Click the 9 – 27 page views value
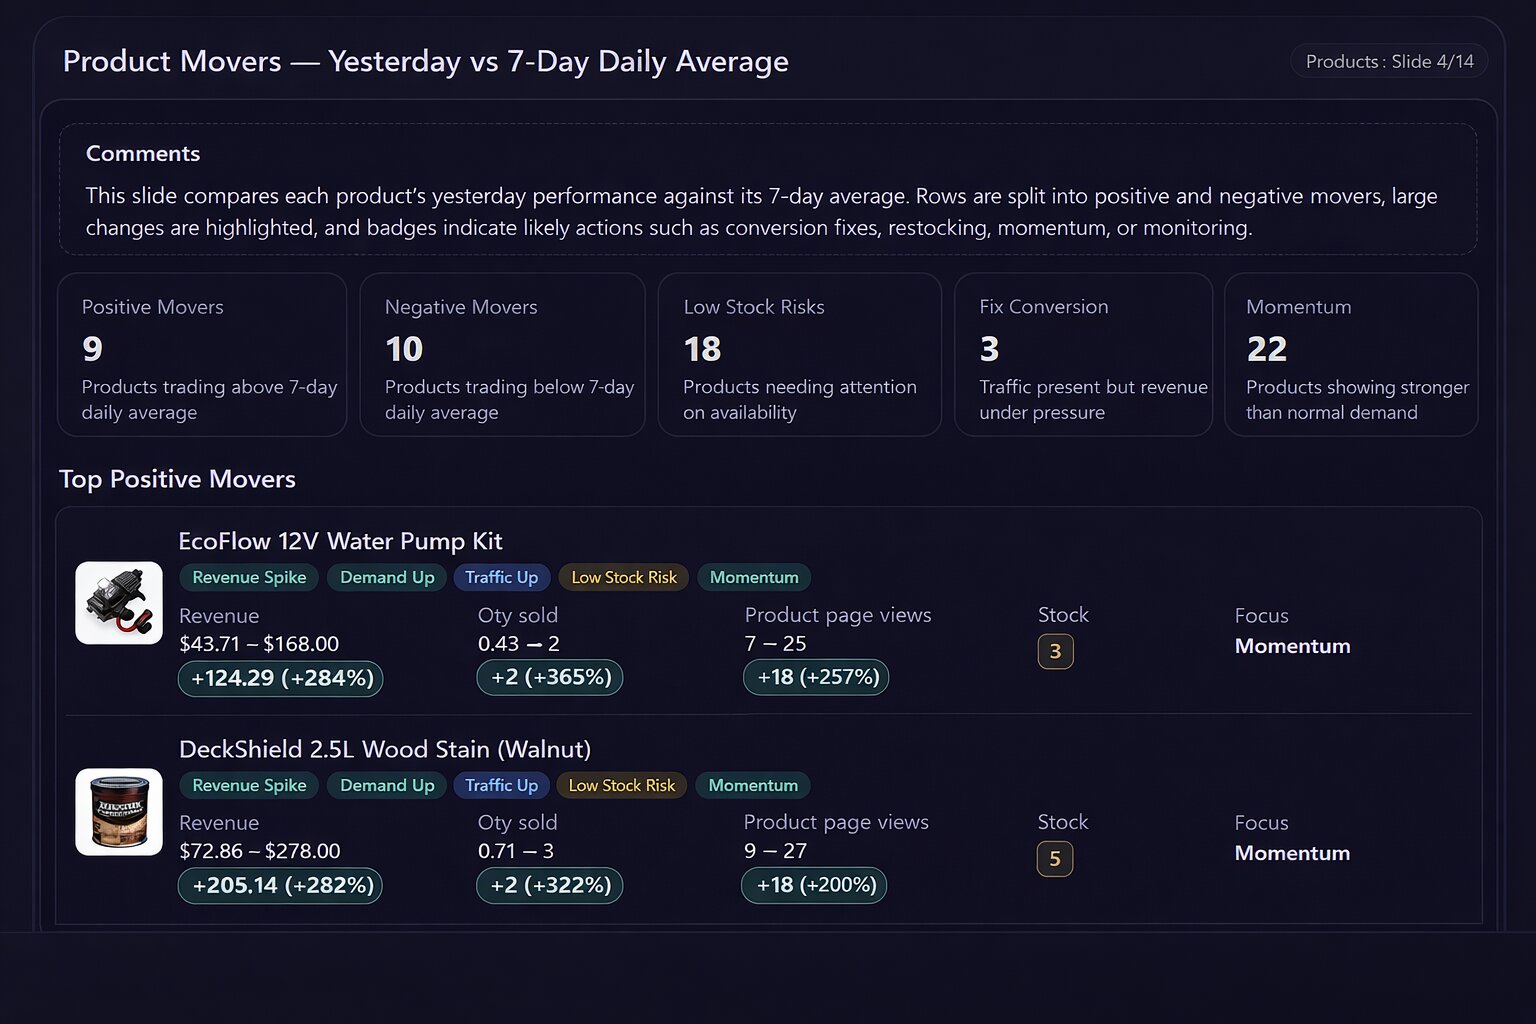Screen dimensions: 1536x1024 pos(776,851)
